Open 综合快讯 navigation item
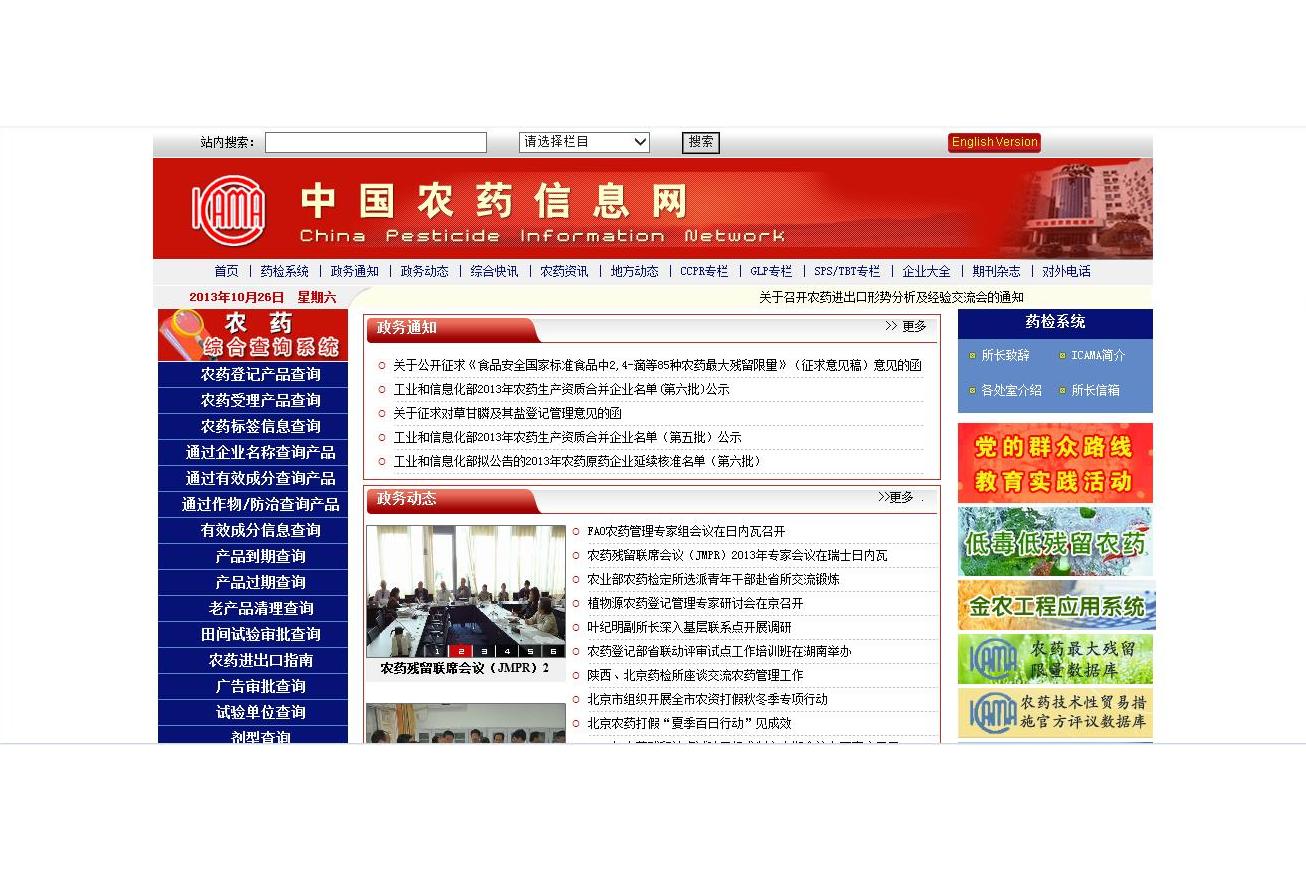1306x870 pixels. pyautogui.click(x=495, y=271)
